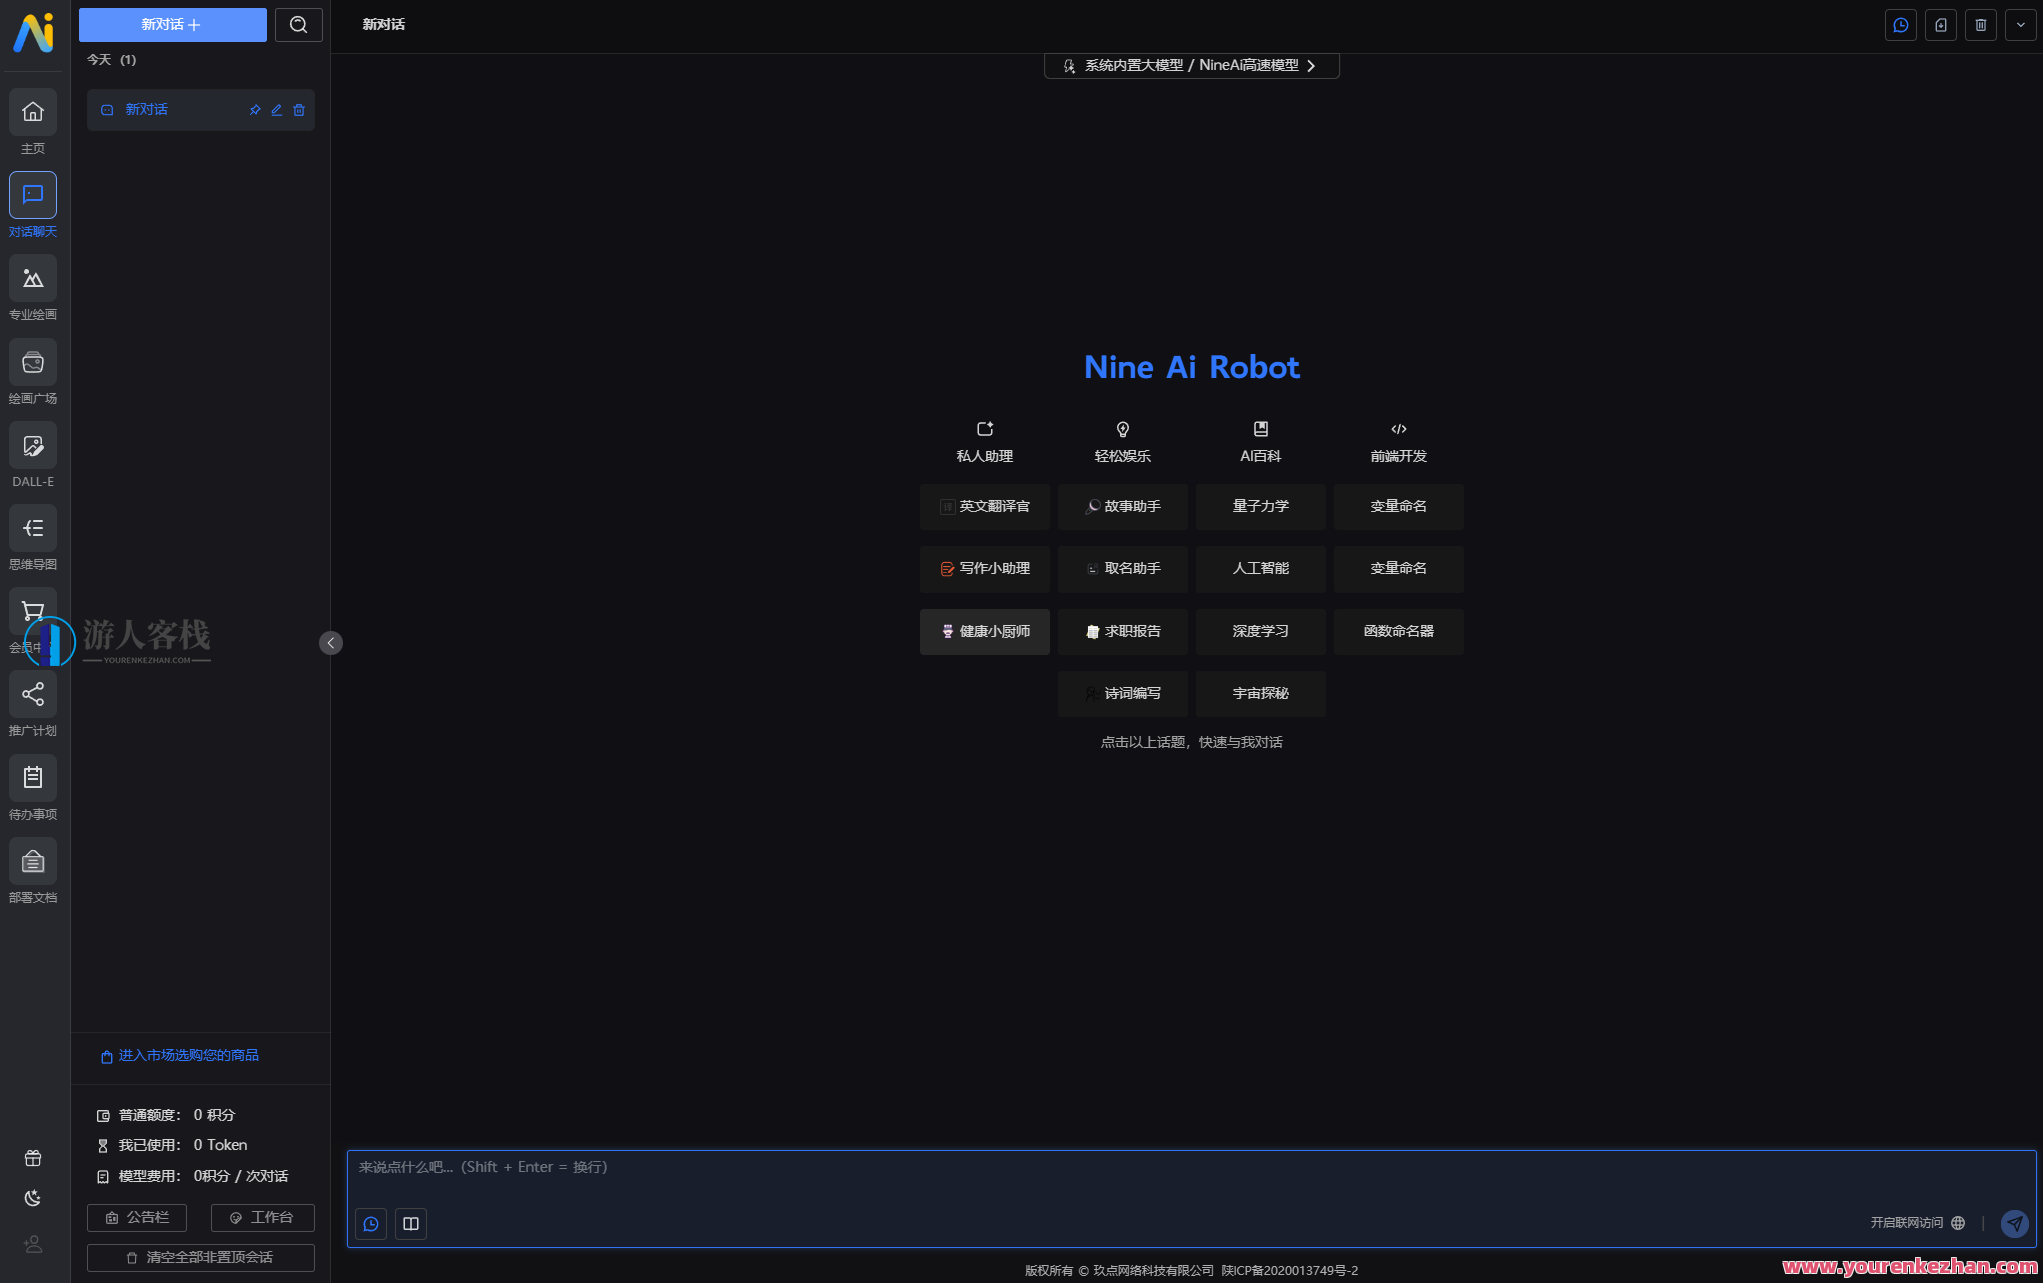Screen dimensions: 2043x1283
Task: Open the 思维导图 mind map tool
Action: pyautogui.click(x=33, y=538)
